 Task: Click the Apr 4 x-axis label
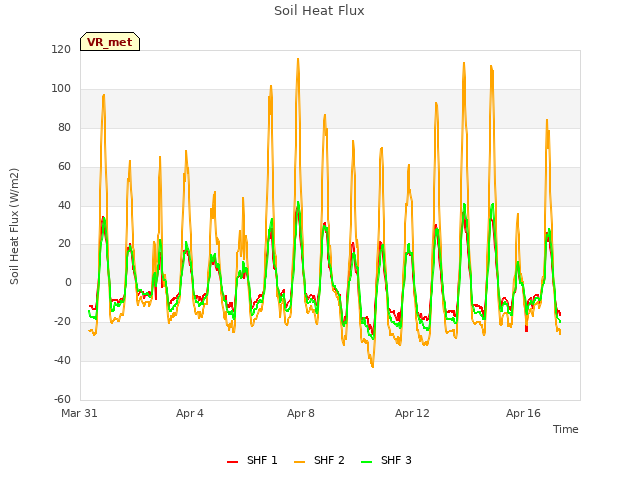tap(190, 413)
